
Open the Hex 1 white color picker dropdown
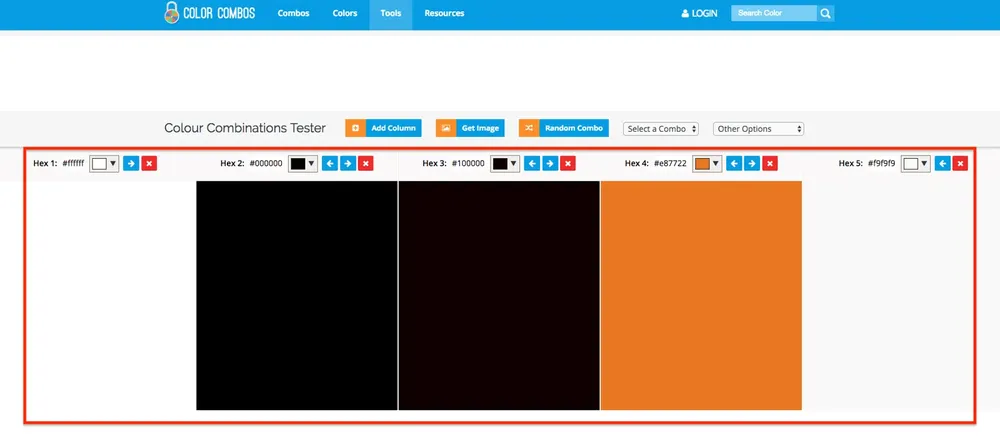pyautogui.click(x=104, y=164)
